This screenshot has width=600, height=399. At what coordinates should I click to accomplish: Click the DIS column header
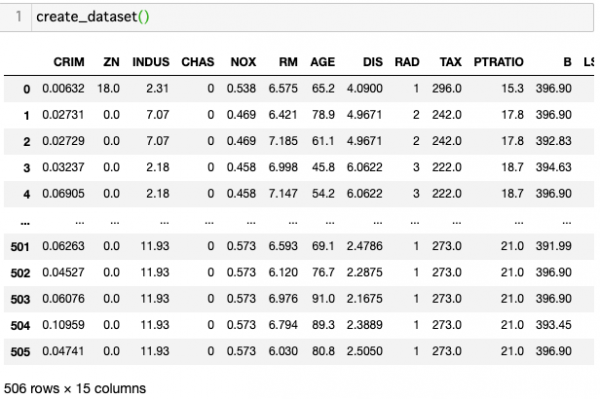[373, 62]
